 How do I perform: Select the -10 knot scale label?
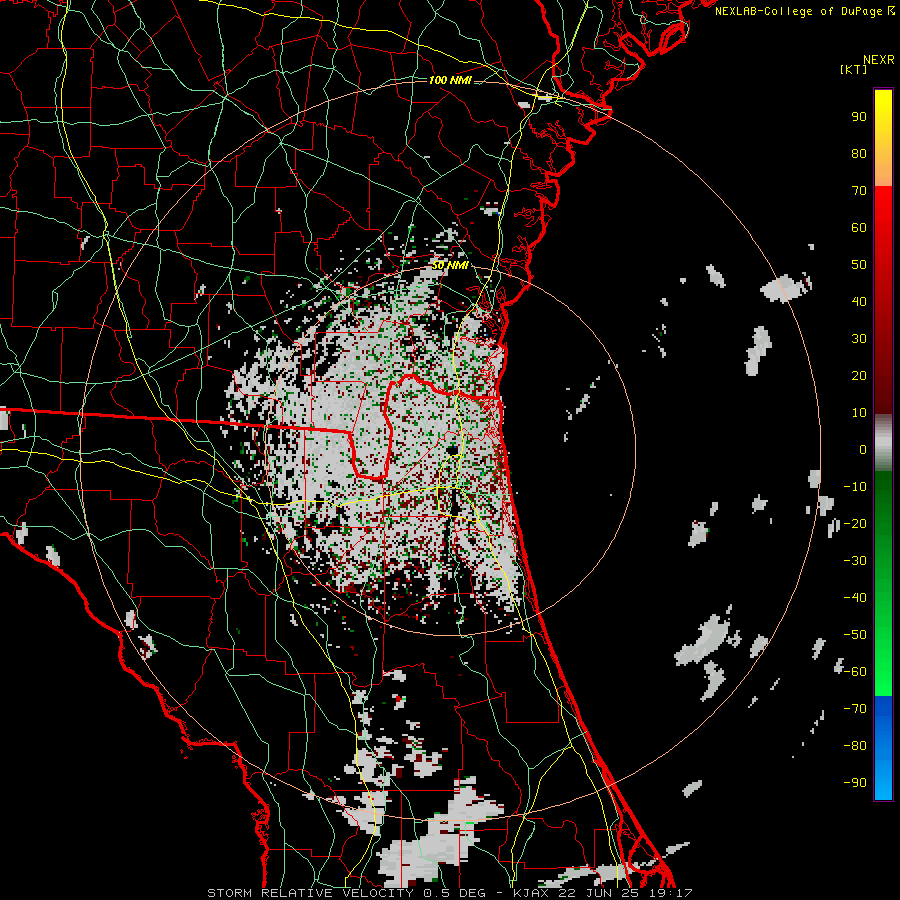click(x=855, y=487)
